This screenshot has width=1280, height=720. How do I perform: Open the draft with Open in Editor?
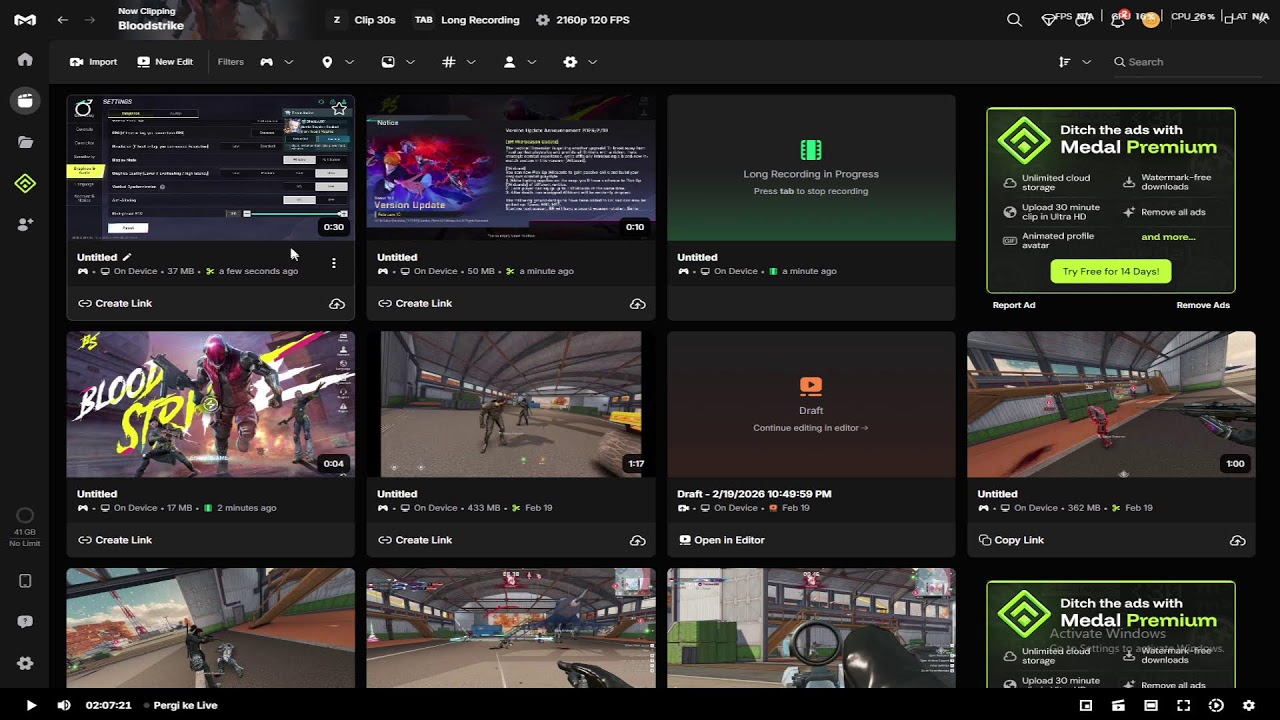(721, 540)
